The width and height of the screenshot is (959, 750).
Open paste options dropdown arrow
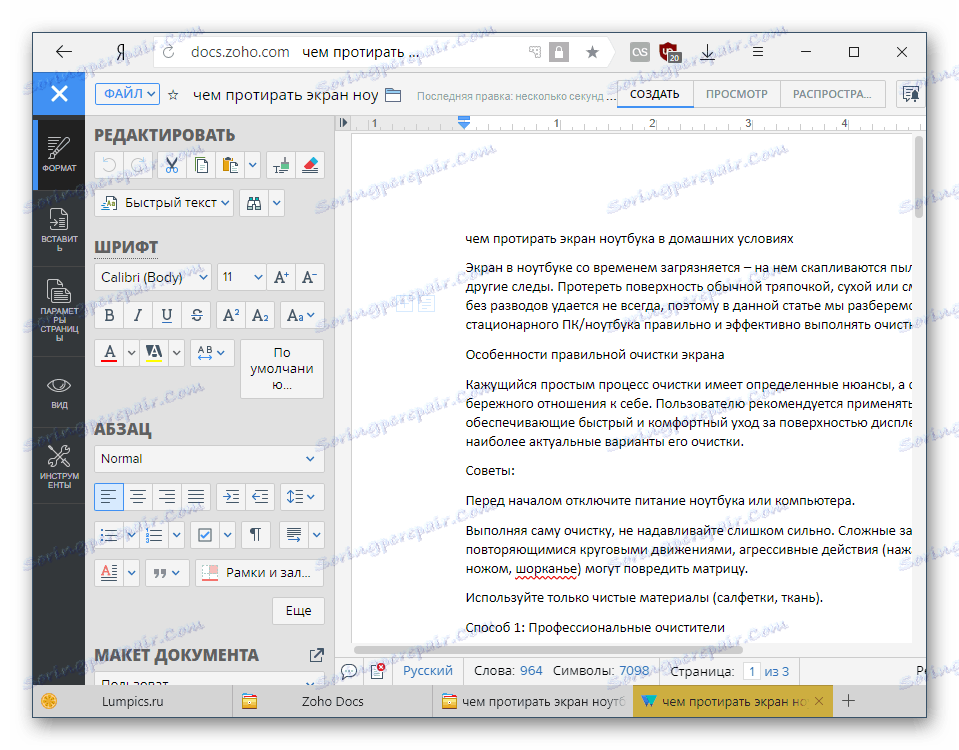click(253, 165)
